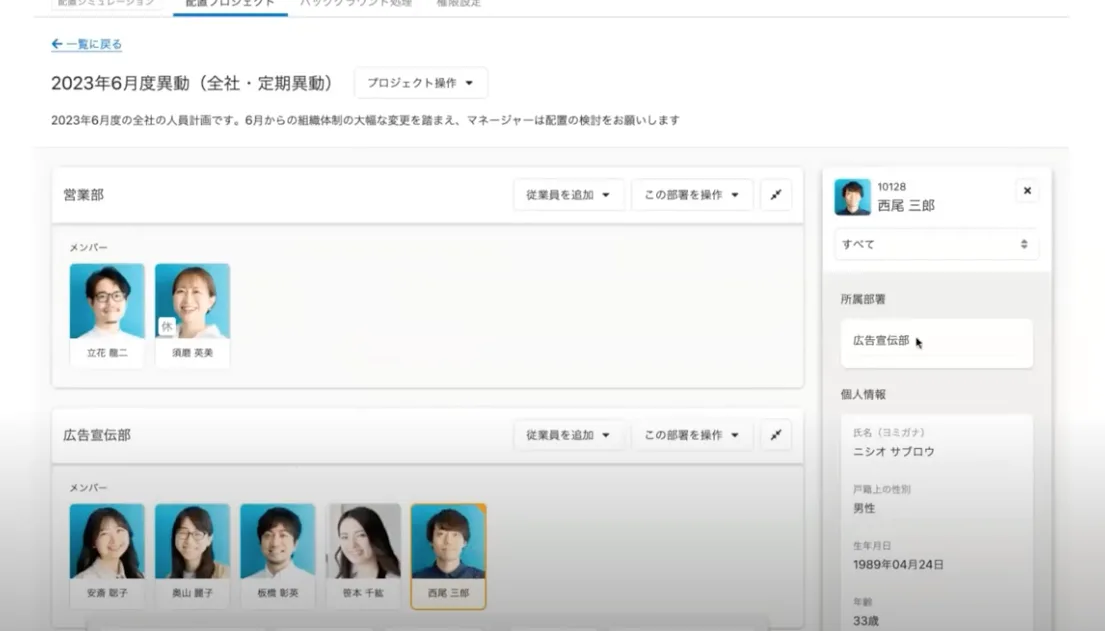The image size is (1105, 631).
Task: Switch to the 権限設定 tab
Action: [459, 4]
